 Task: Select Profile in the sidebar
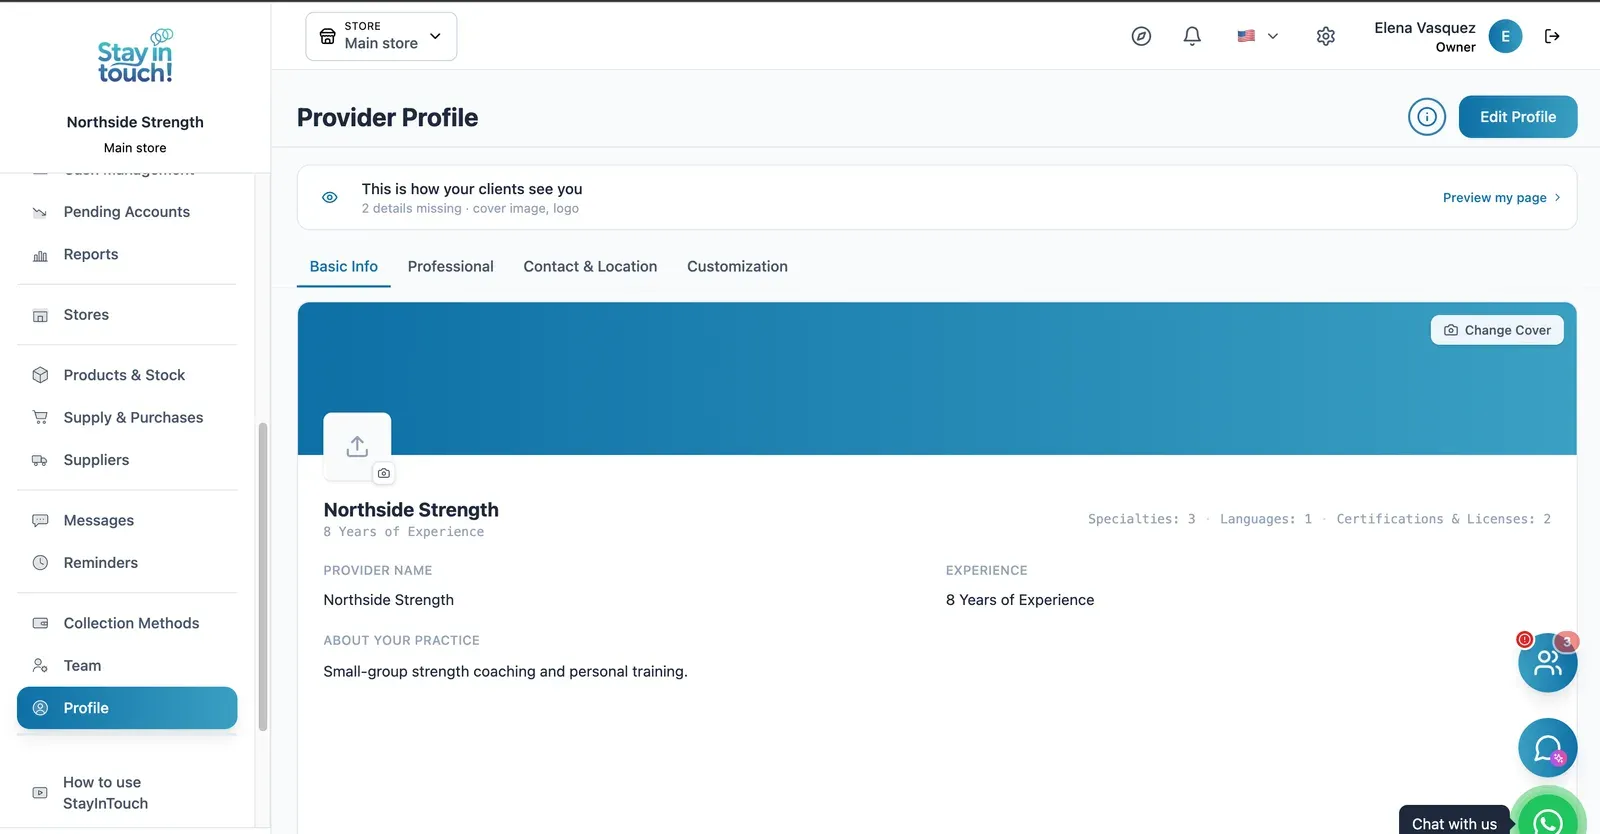point(127,708)
